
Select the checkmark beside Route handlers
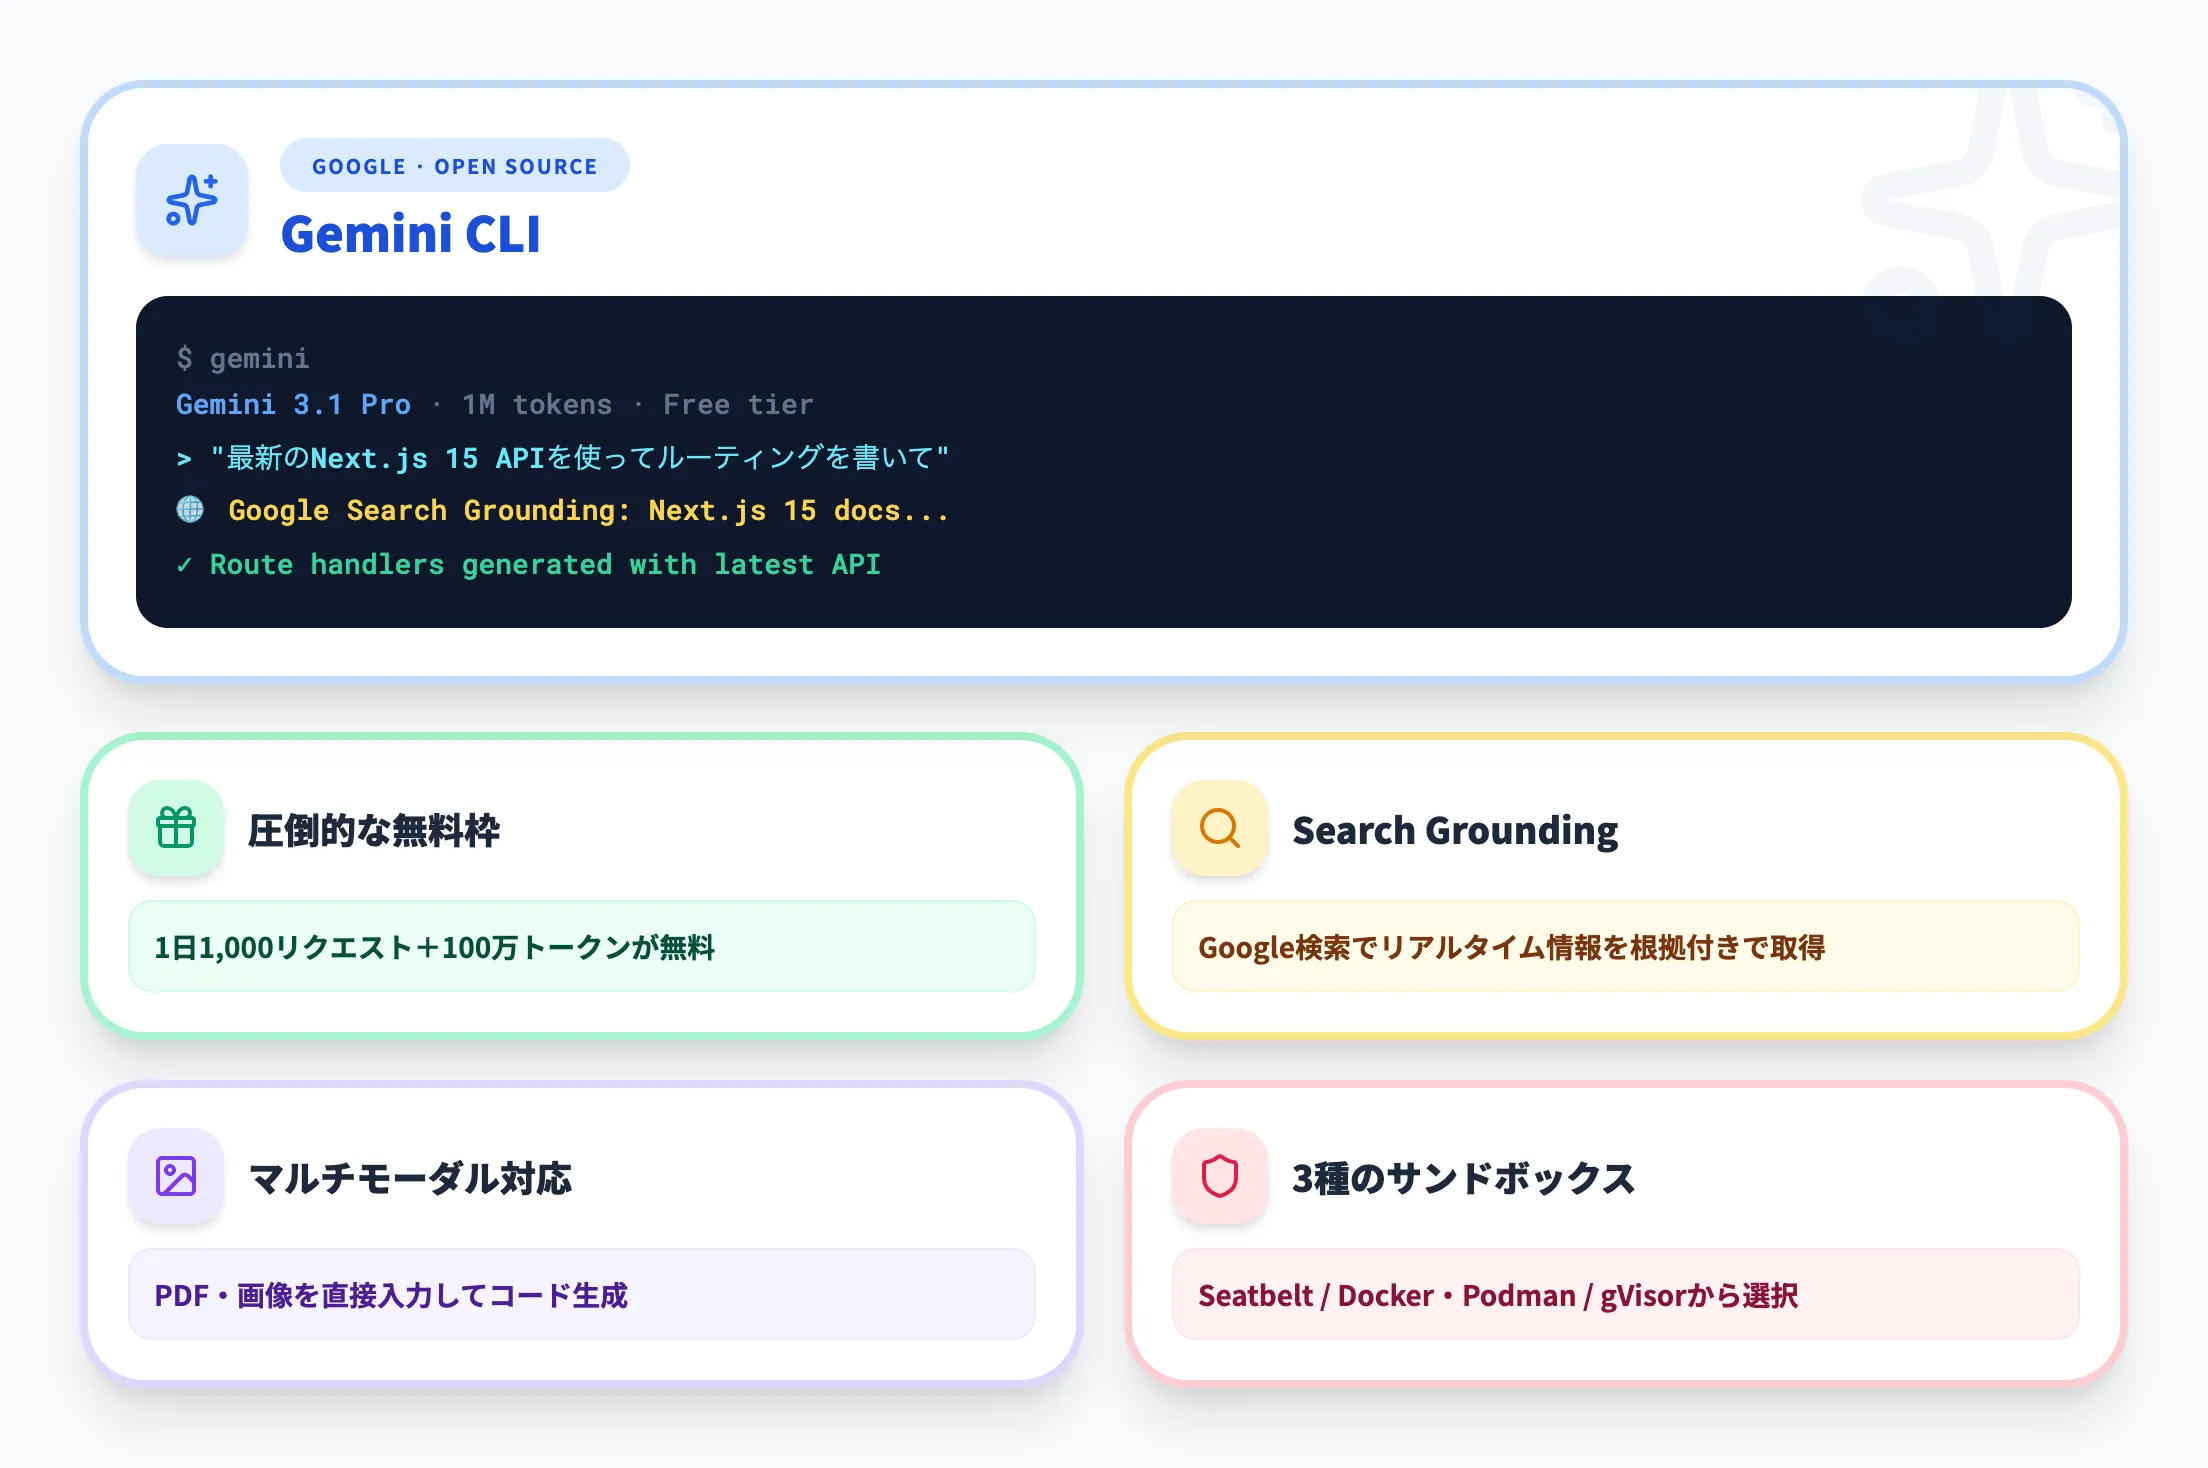coord(184,564)
